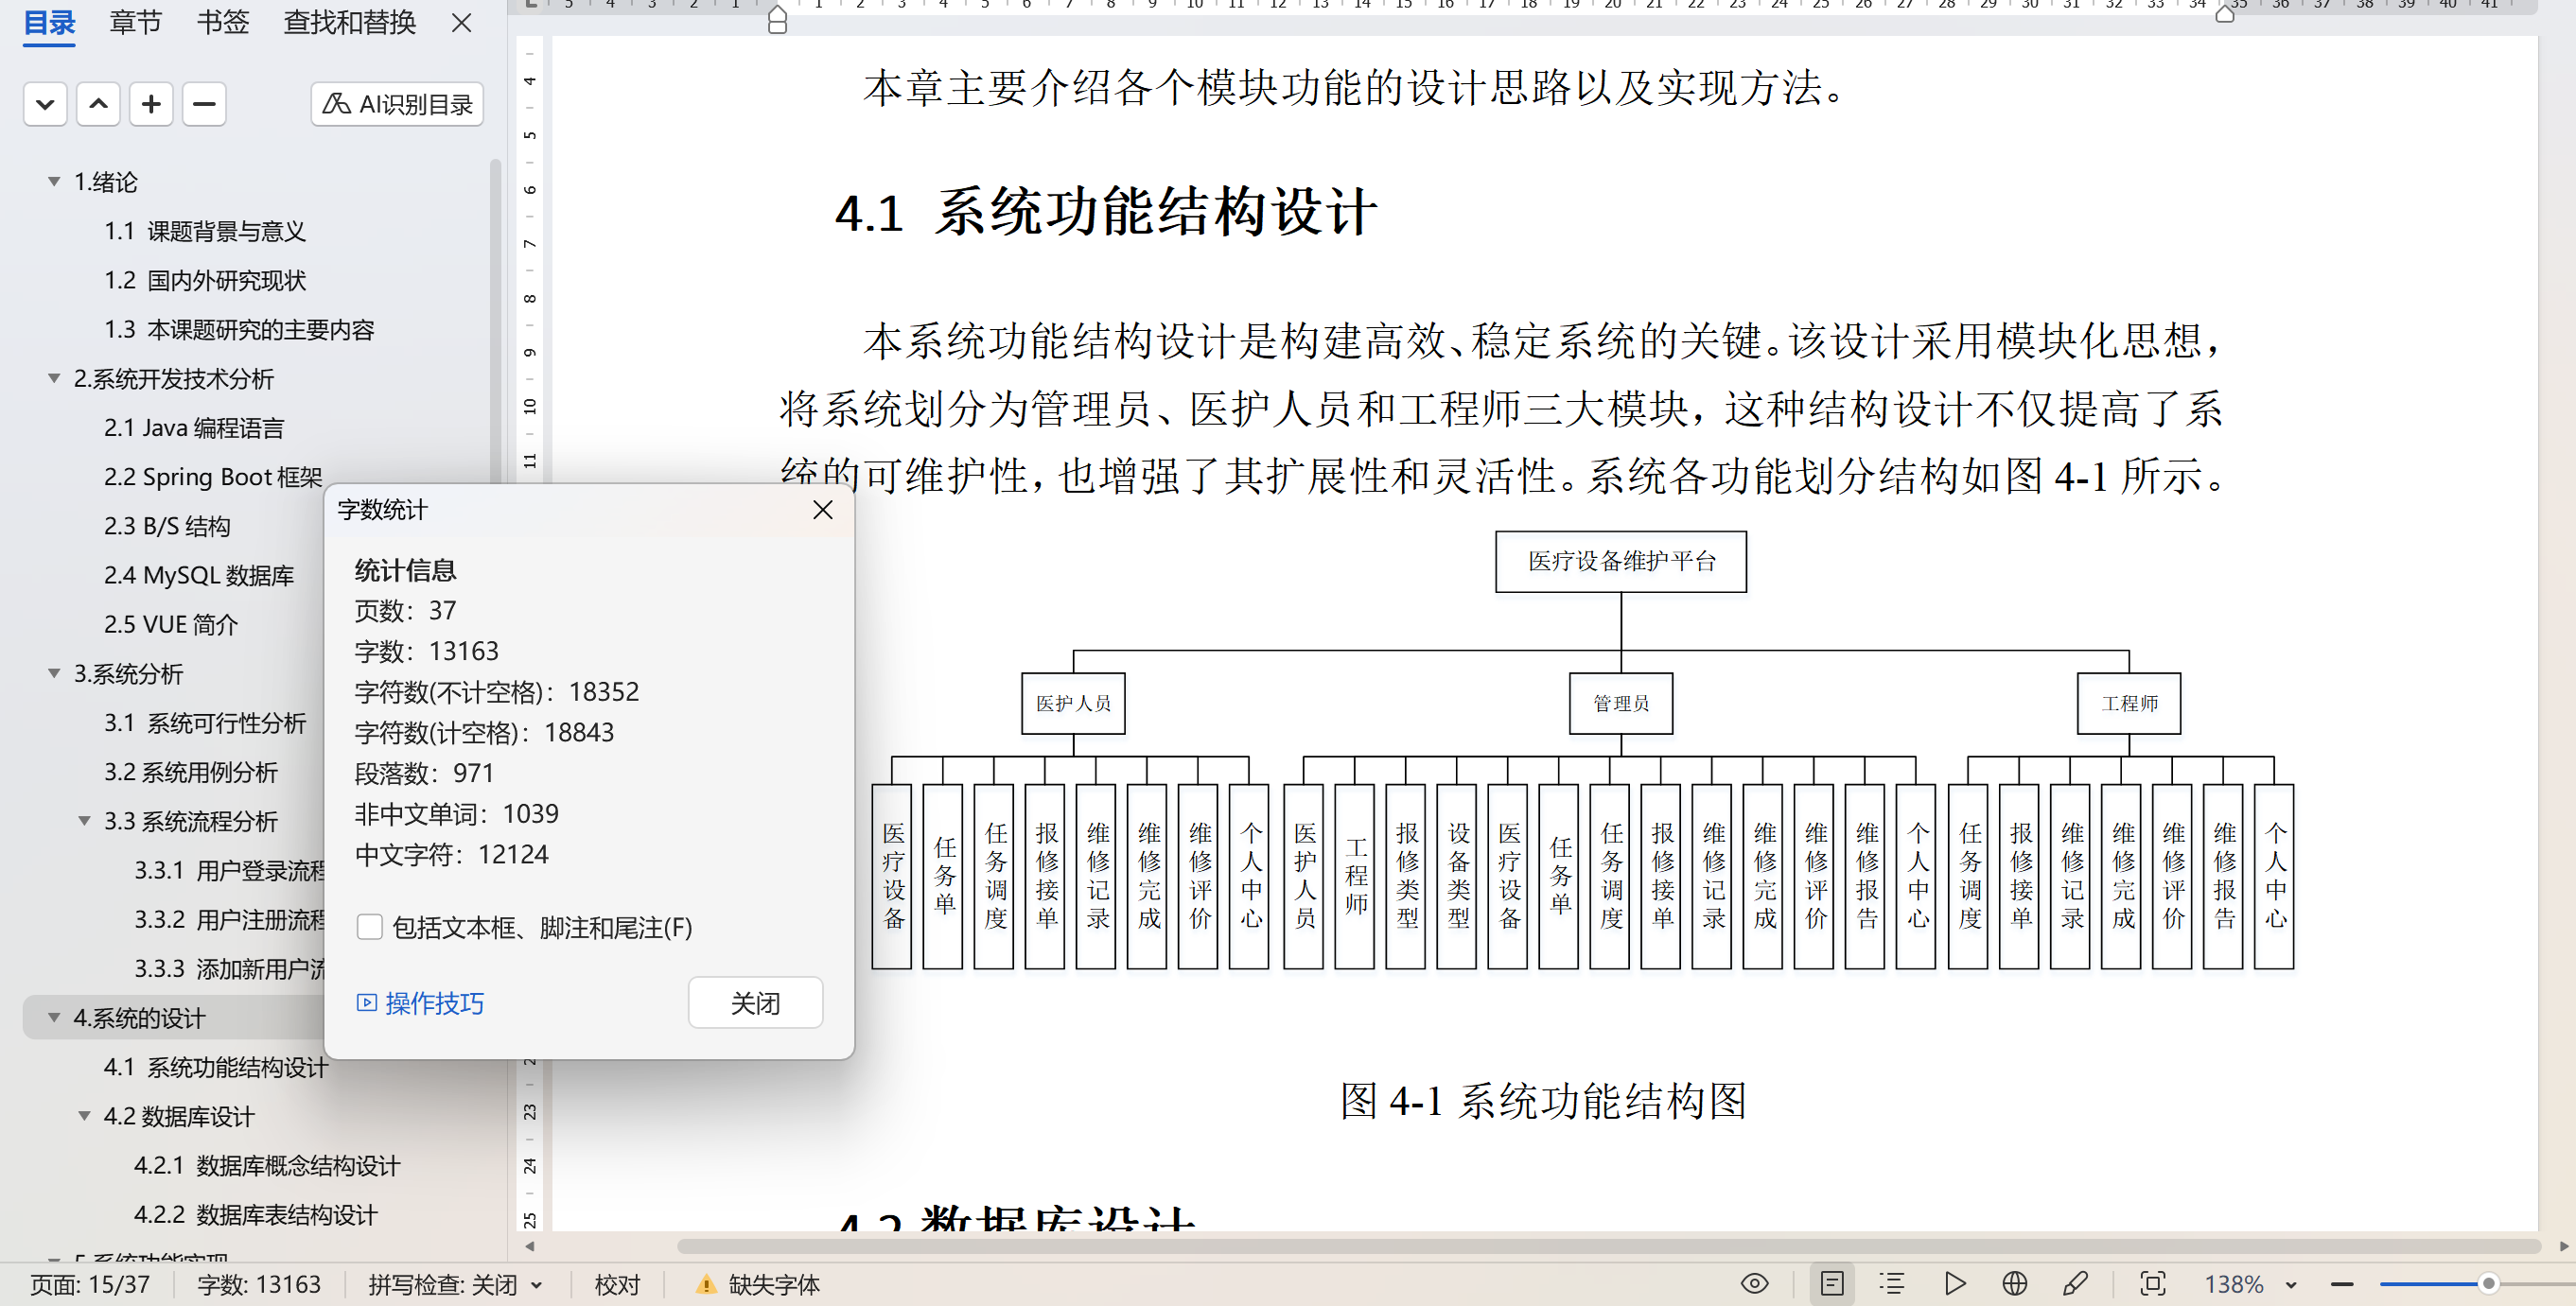Open web layout globe icon
Image resolution: width=2576 pixels, height=1306 pixels.
point(2015,1283)
